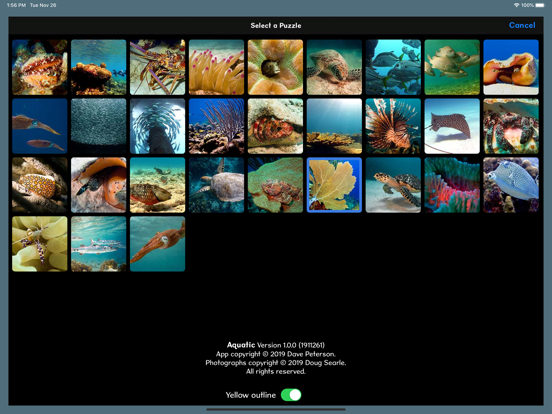Click the 'All rights reserved.' text
The image size is (552, 414).
(276, 371)
